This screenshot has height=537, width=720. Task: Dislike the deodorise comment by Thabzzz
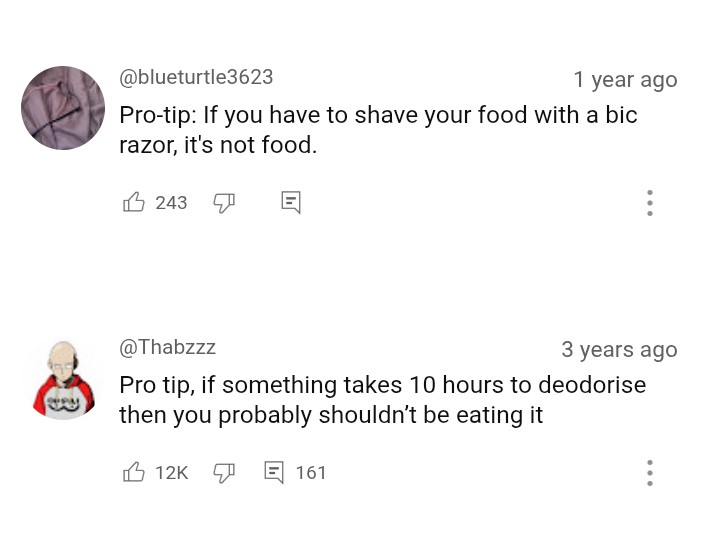(224, 473)
